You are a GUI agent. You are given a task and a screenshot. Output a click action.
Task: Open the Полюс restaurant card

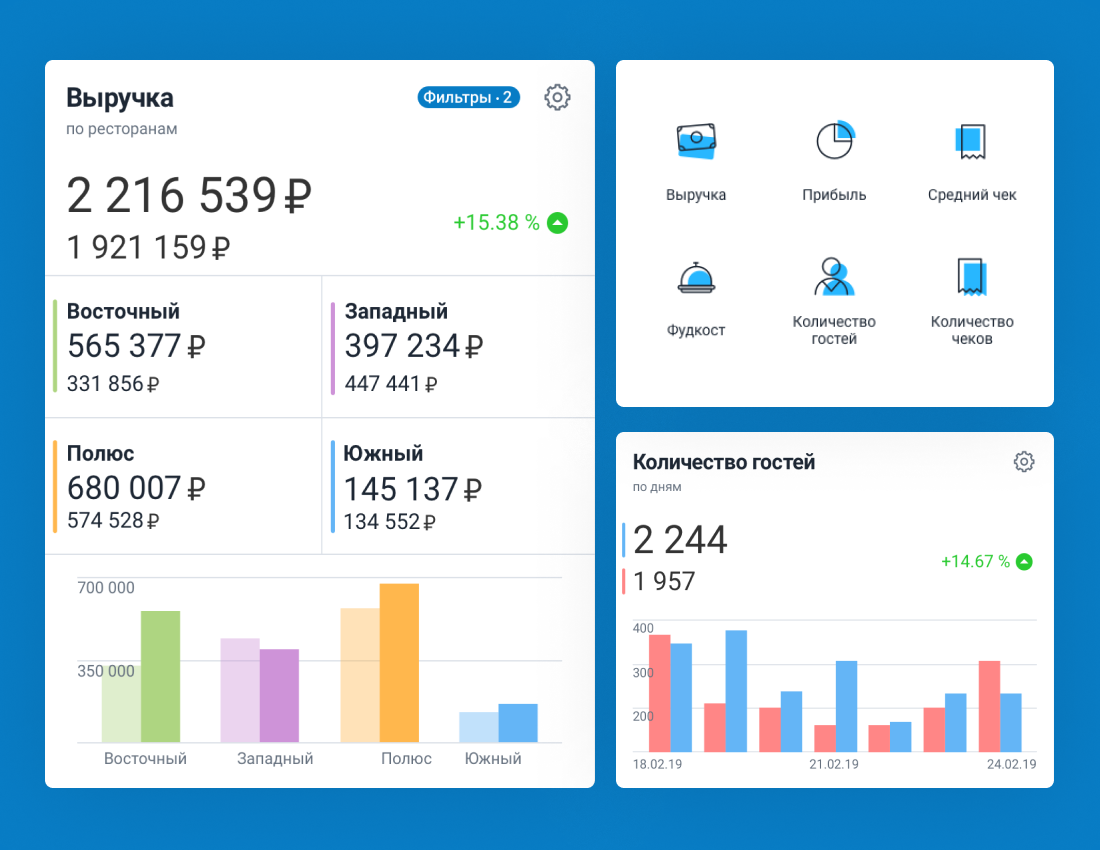pos(183,486)
